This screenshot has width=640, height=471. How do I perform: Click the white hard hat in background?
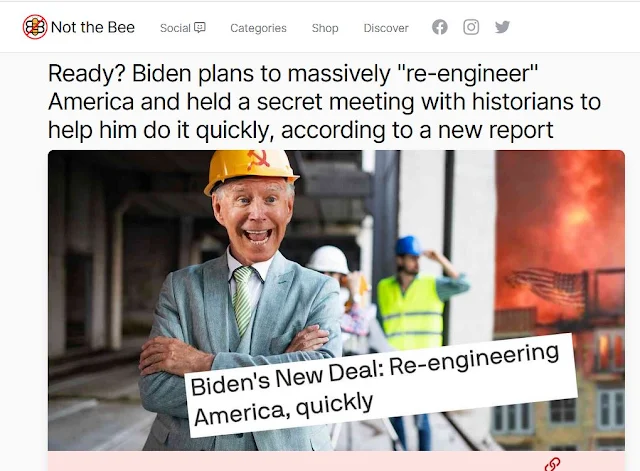click(x=329, y=259)
